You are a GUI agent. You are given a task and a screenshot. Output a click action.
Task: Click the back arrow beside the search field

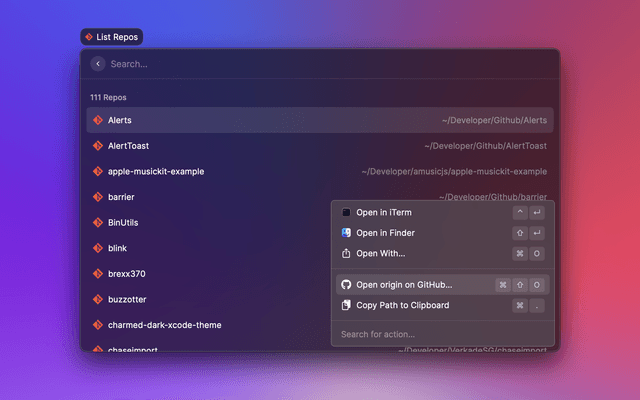97,64
